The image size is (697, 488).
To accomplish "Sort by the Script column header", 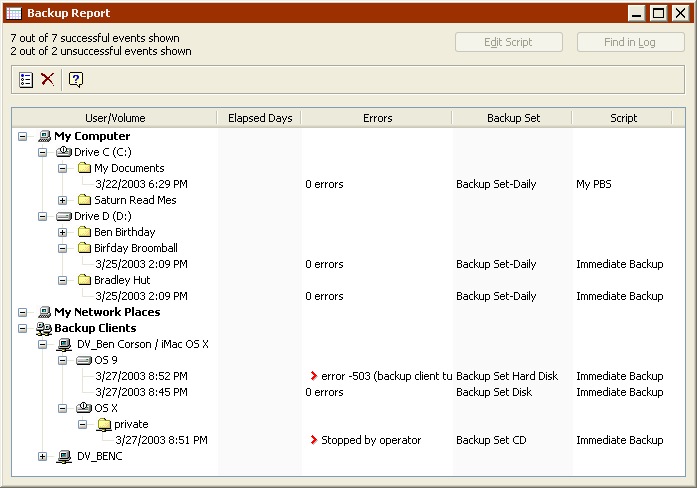I will click(x=623, y=118).
